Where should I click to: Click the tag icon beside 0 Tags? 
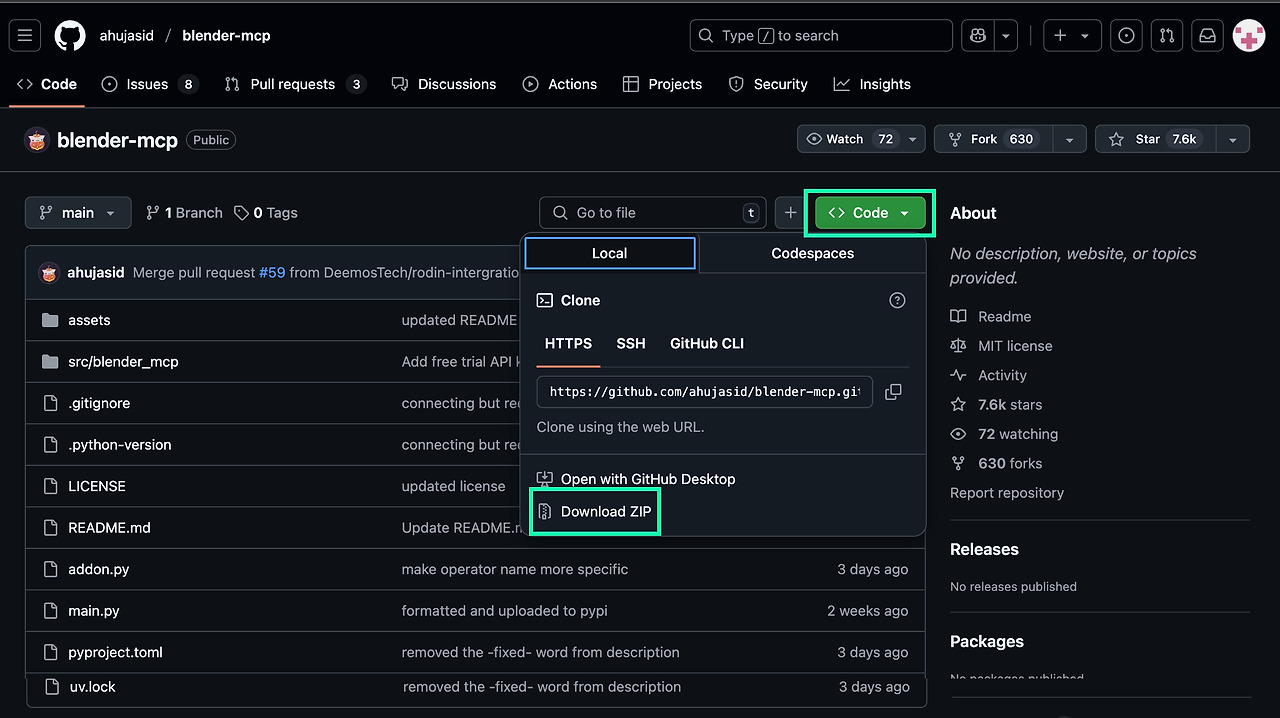[241, 213]
